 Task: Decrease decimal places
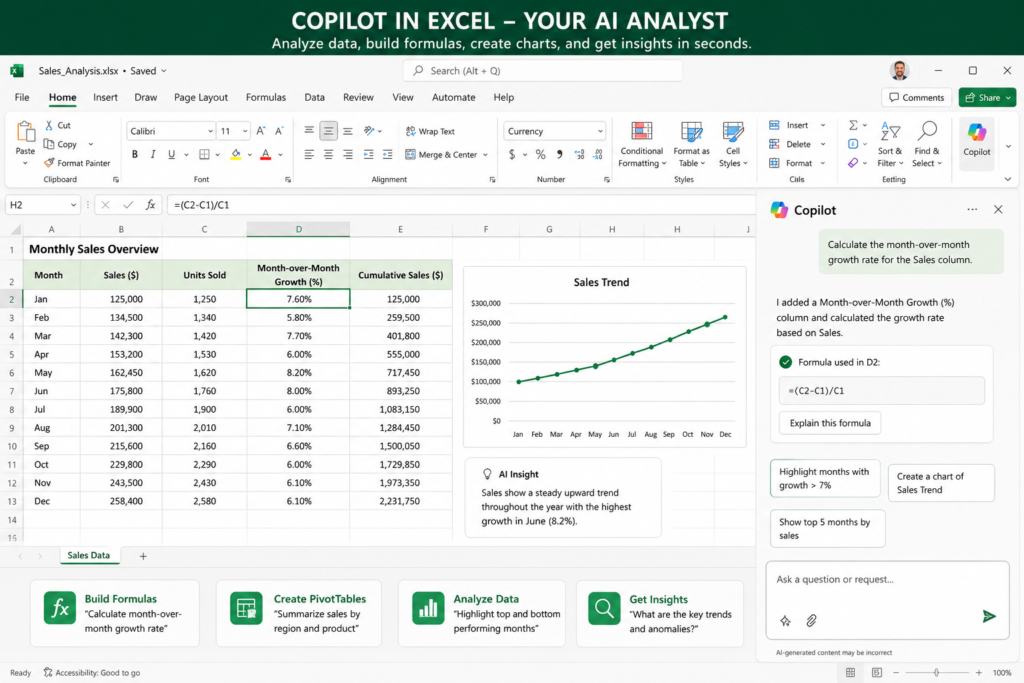[598, 155]
